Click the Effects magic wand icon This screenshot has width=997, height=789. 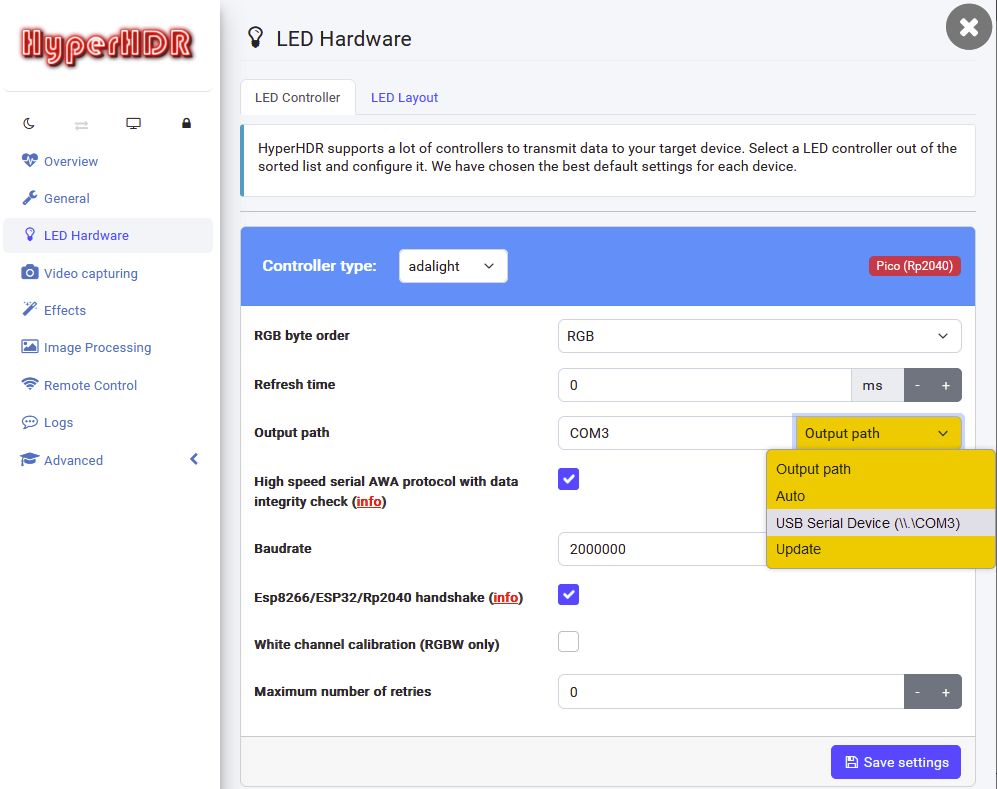click(x=30, y=309)
